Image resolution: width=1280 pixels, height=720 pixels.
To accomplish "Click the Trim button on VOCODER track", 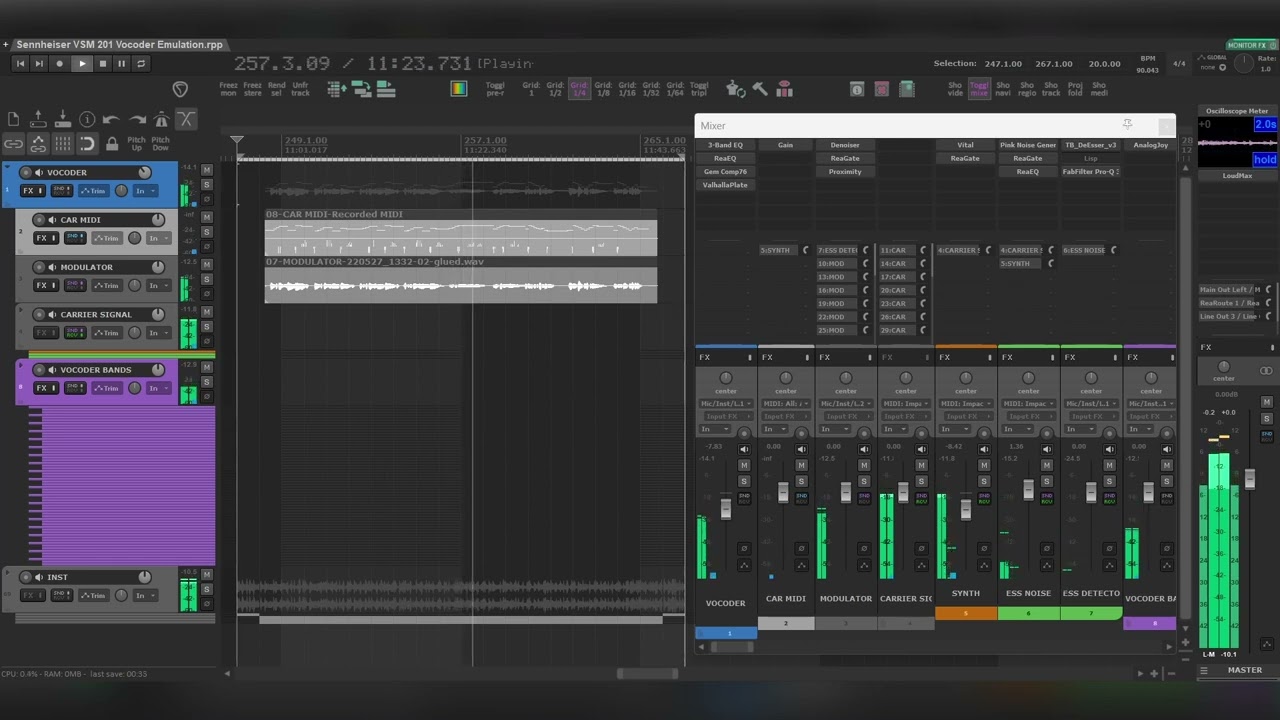I will 94,191.
